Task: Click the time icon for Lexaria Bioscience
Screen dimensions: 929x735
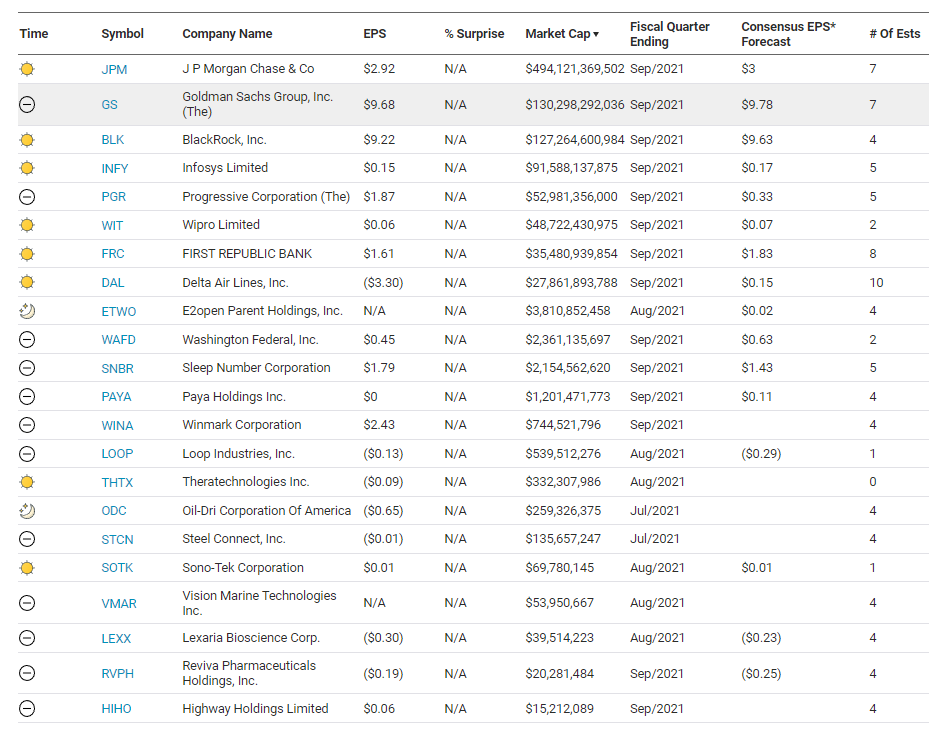Action: click(27, 638)
